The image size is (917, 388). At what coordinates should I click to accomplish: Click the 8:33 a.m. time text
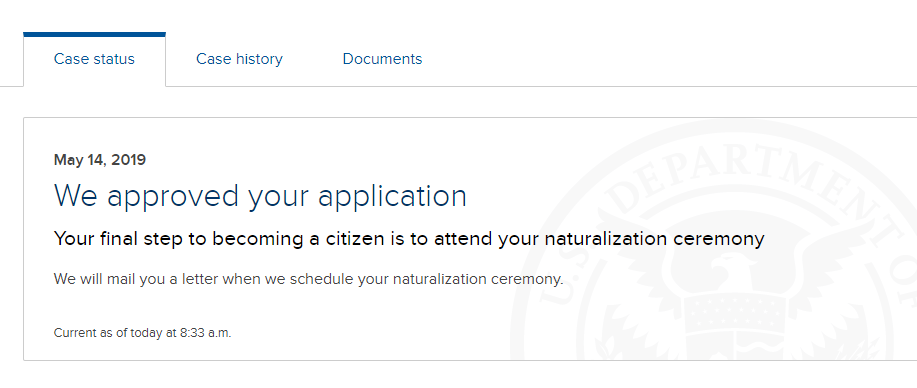tap(205, 334)
